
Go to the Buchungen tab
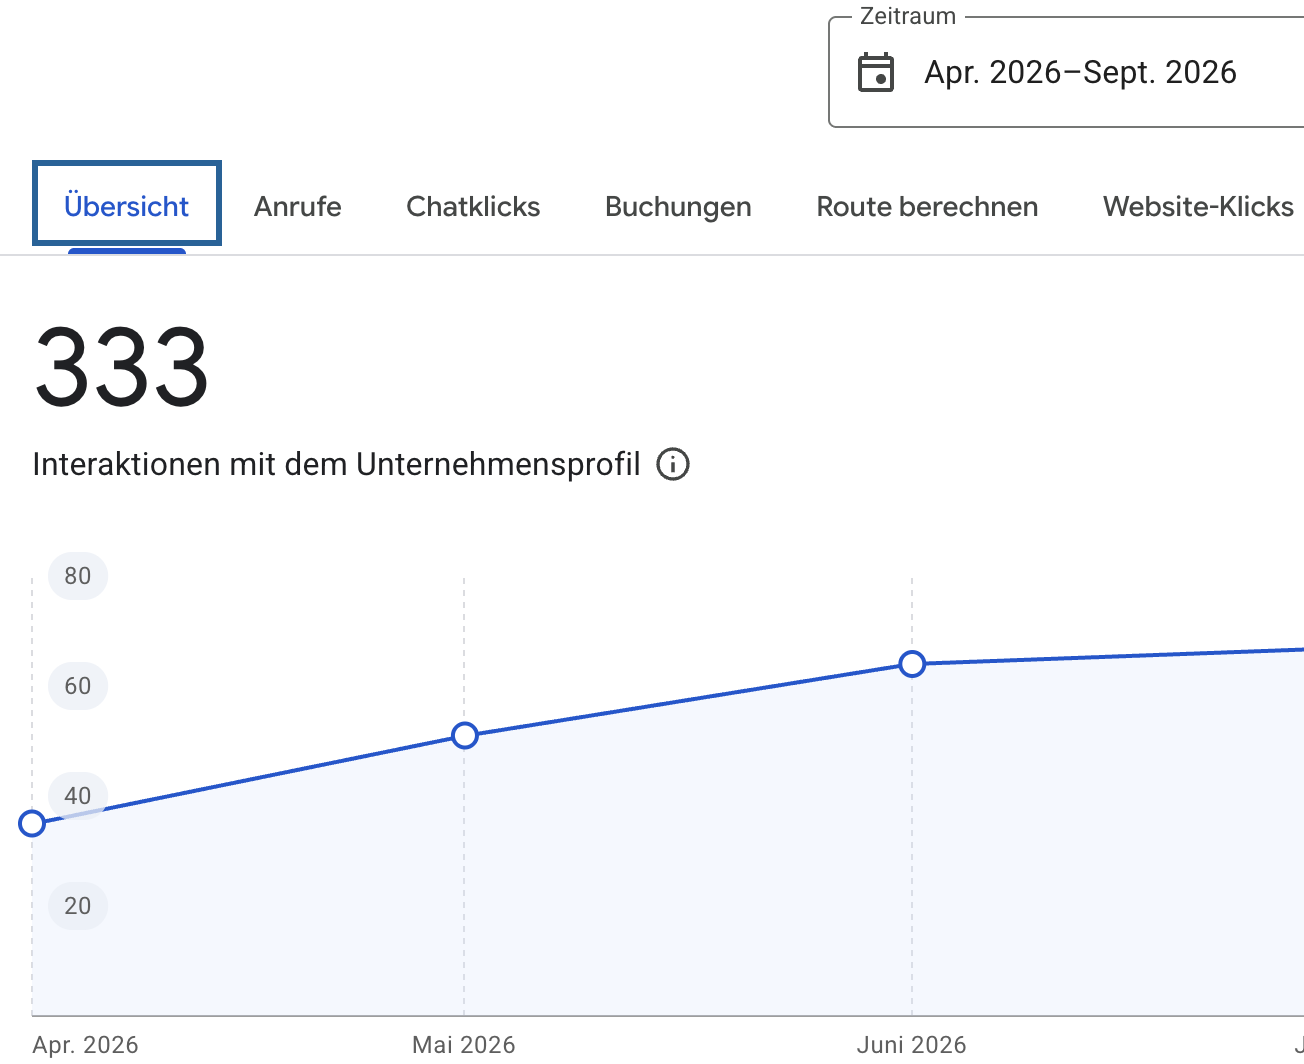678,206
